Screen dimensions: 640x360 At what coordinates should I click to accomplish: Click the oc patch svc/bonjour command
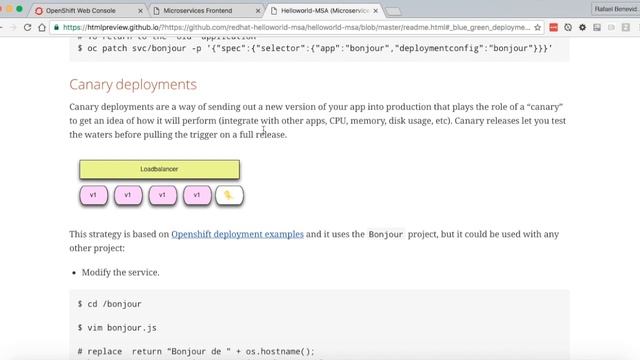pyautogui.click(x=315, y=48)
